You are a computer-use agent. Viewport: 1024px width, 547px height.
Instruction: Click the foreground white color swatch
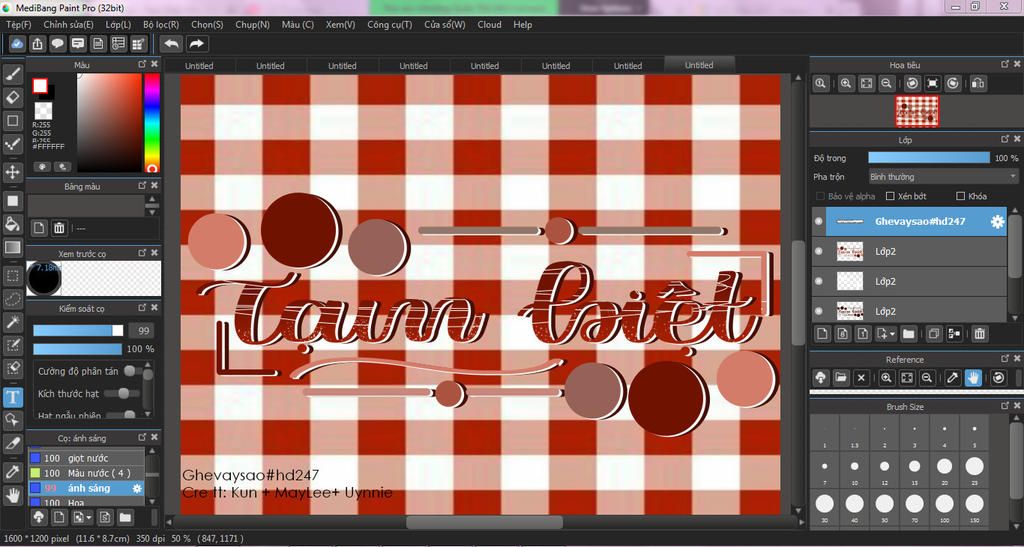40,86
